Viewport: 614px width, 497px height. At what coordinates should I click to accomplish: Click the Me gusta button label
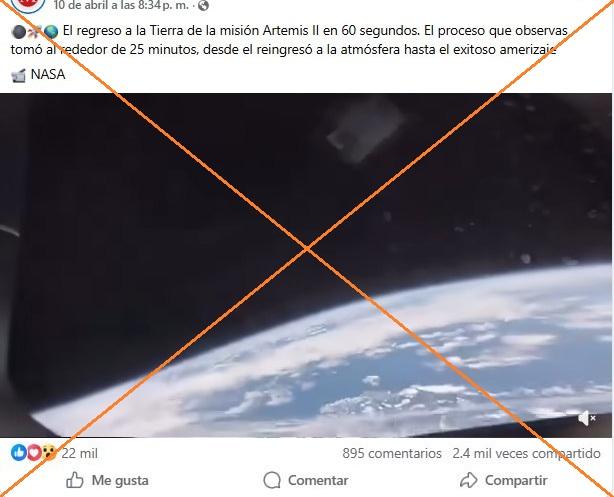120,481
